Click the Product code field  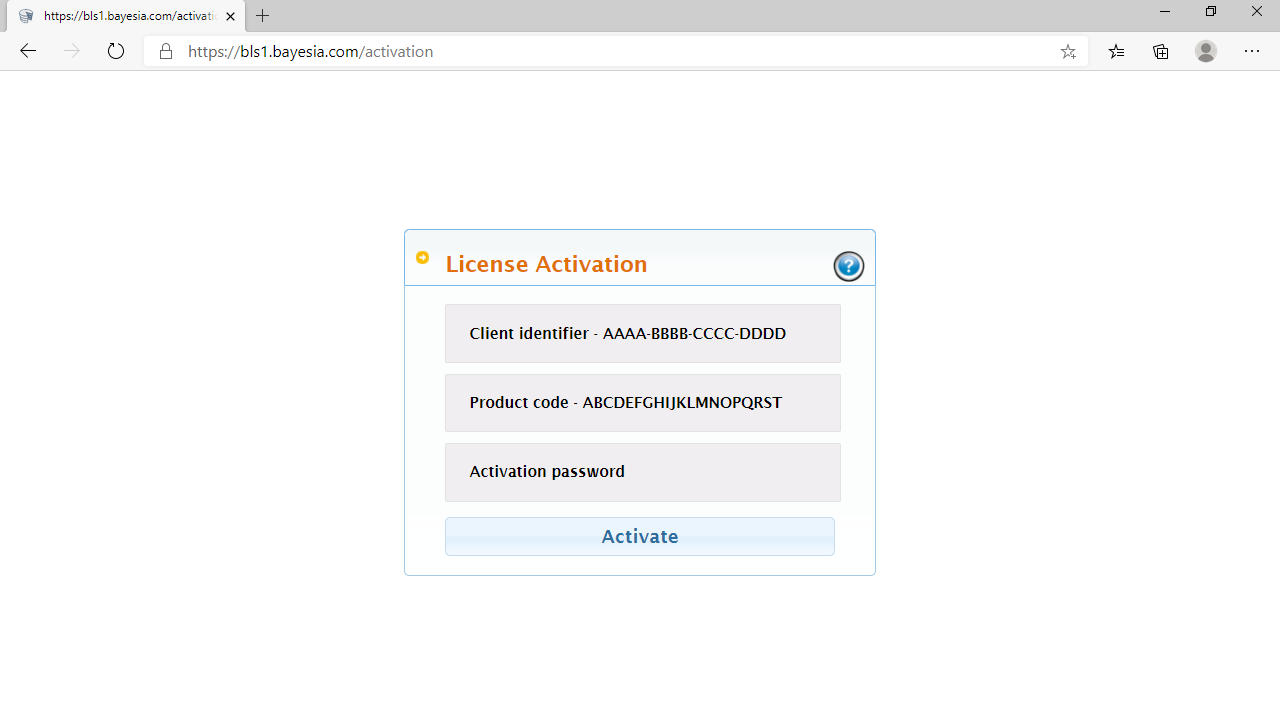[642, 402]
